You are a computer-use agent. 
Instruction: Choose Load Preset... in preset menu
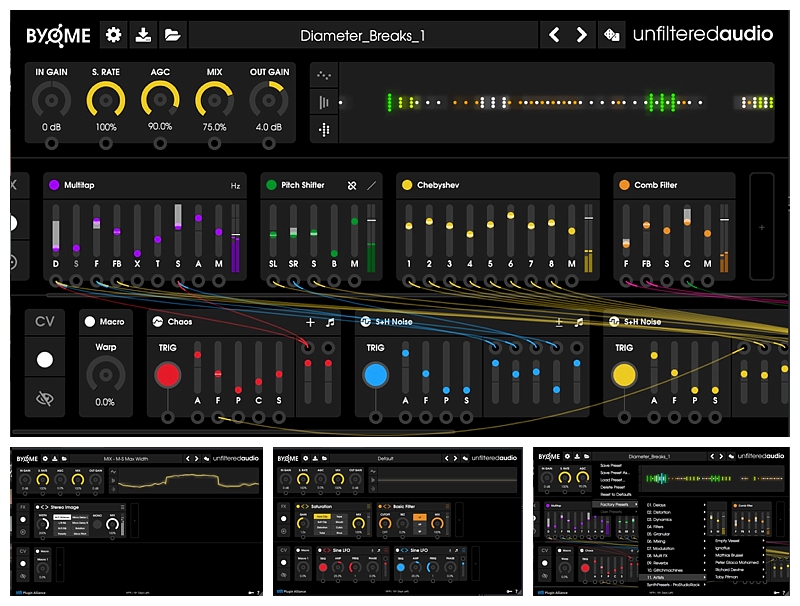612,480
